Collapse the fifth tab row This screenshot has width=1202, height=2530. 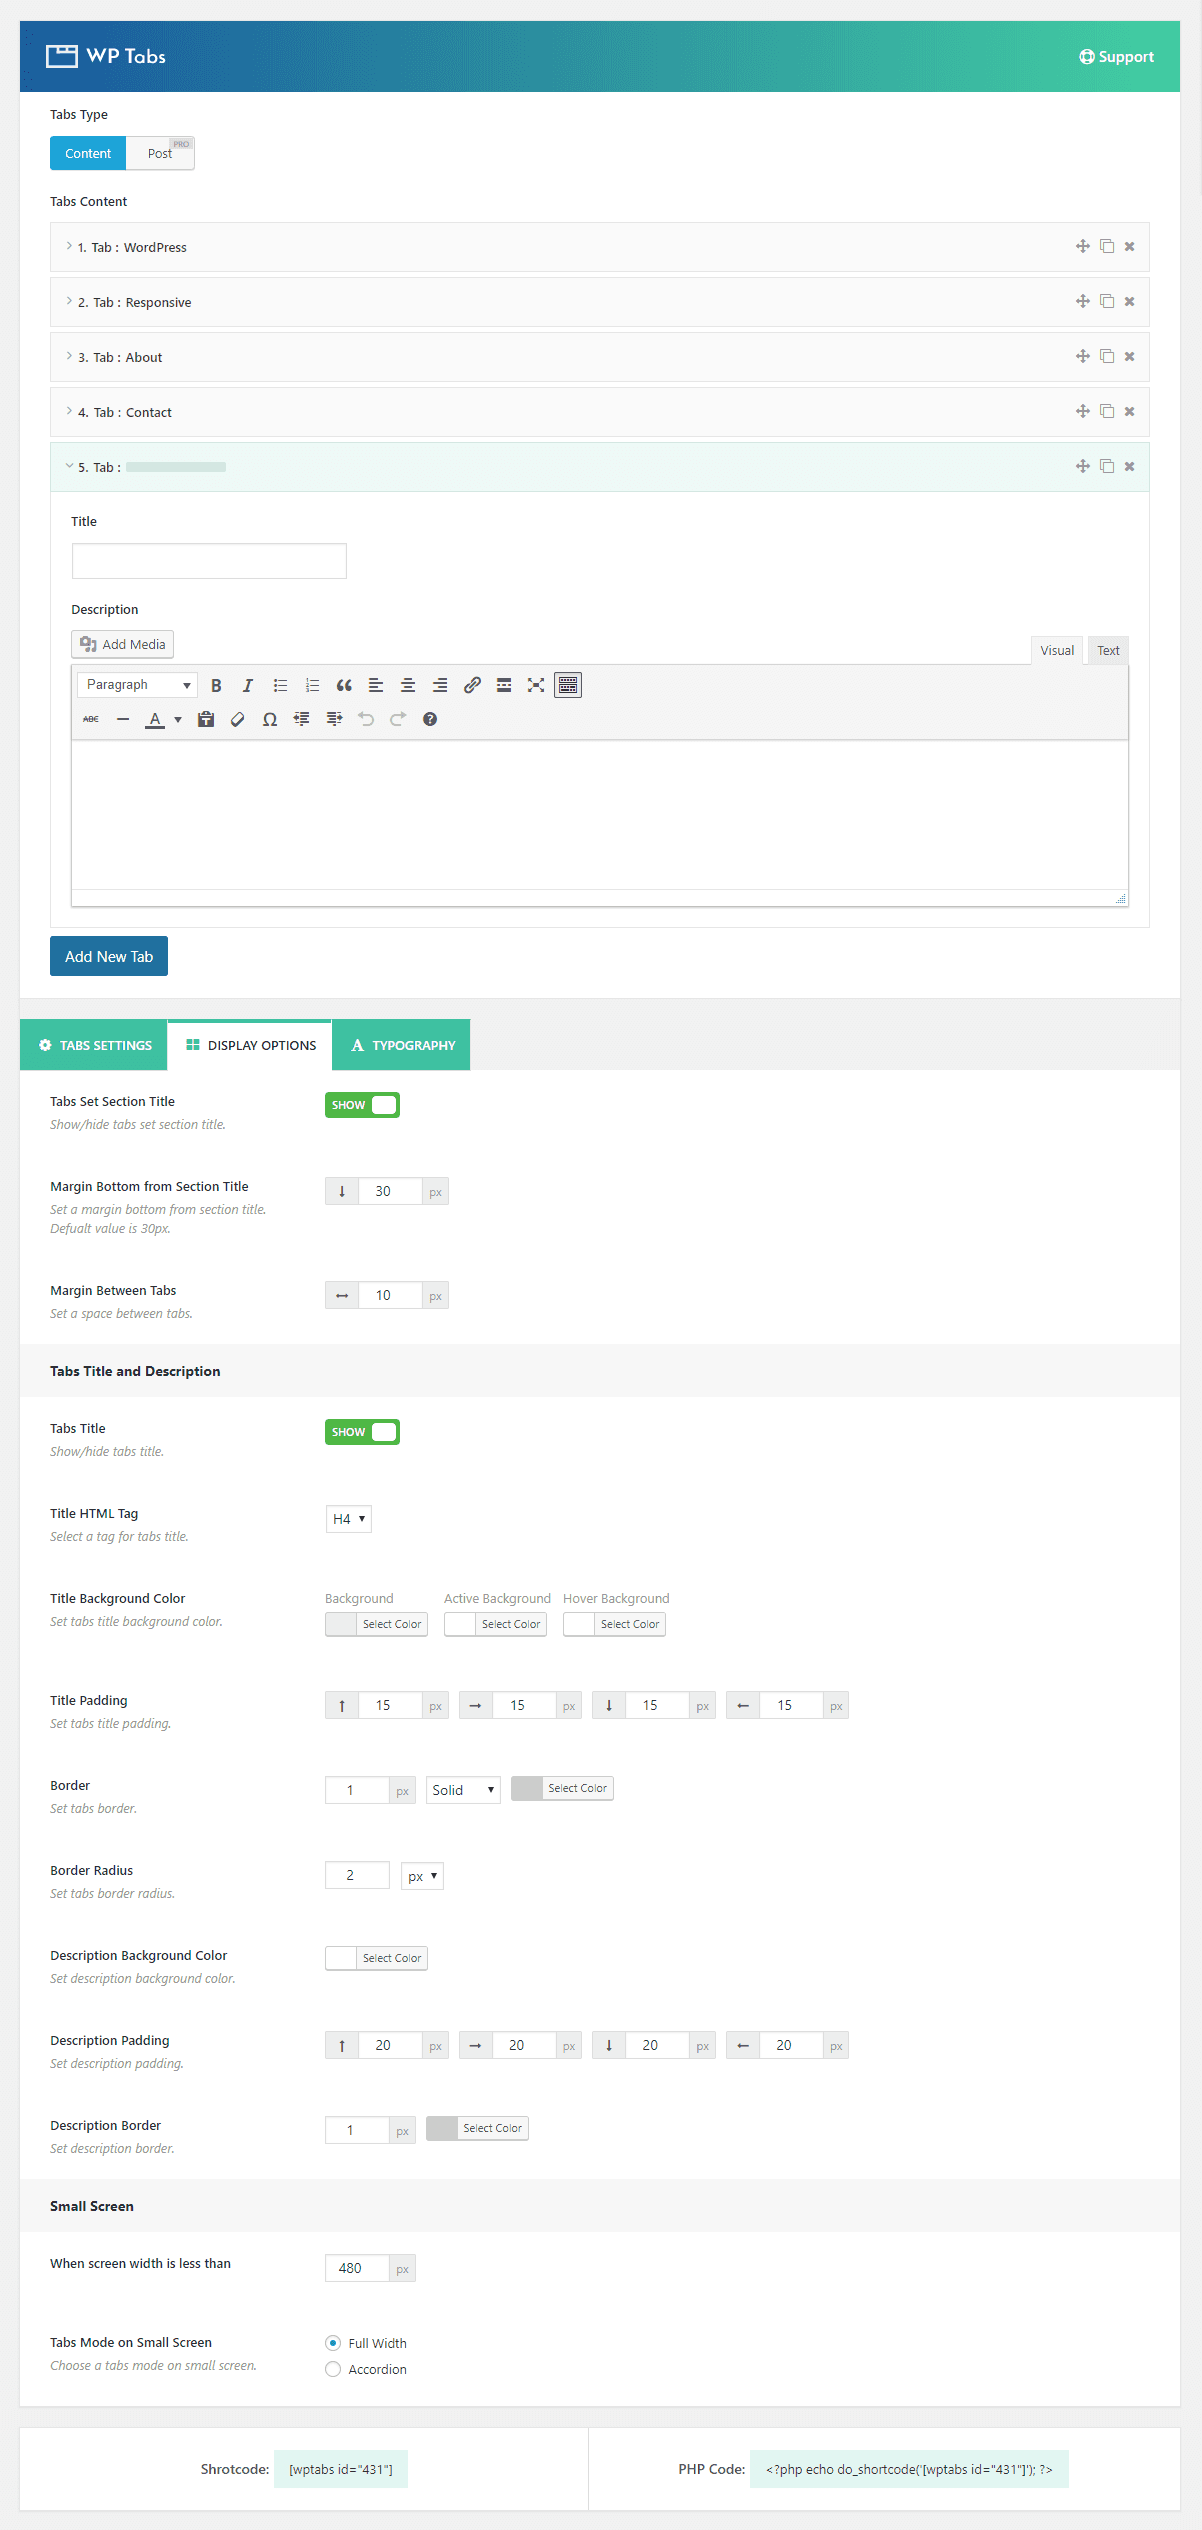(x=600, y=467)
